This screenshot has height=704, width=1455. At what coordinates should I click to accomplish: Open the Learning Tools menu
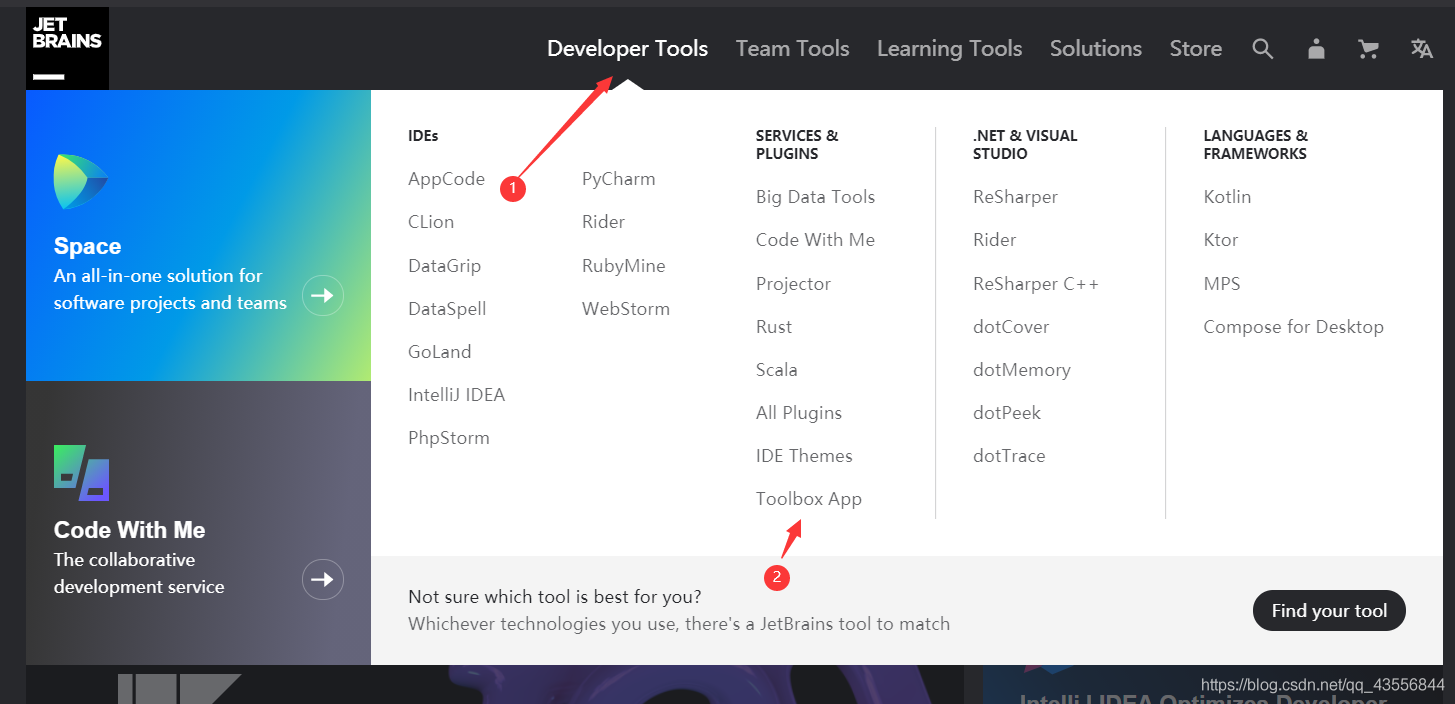(x=949, y=48)
